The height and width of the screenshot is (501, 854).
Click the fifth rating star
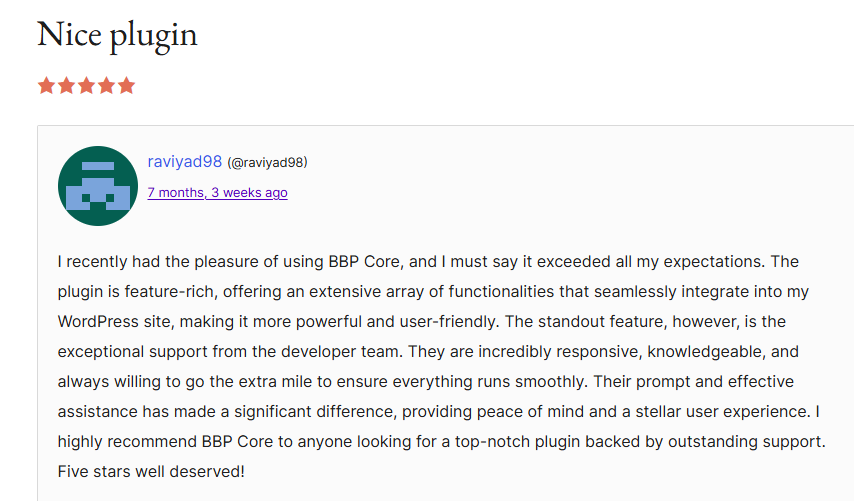click(x=126, y=85)
